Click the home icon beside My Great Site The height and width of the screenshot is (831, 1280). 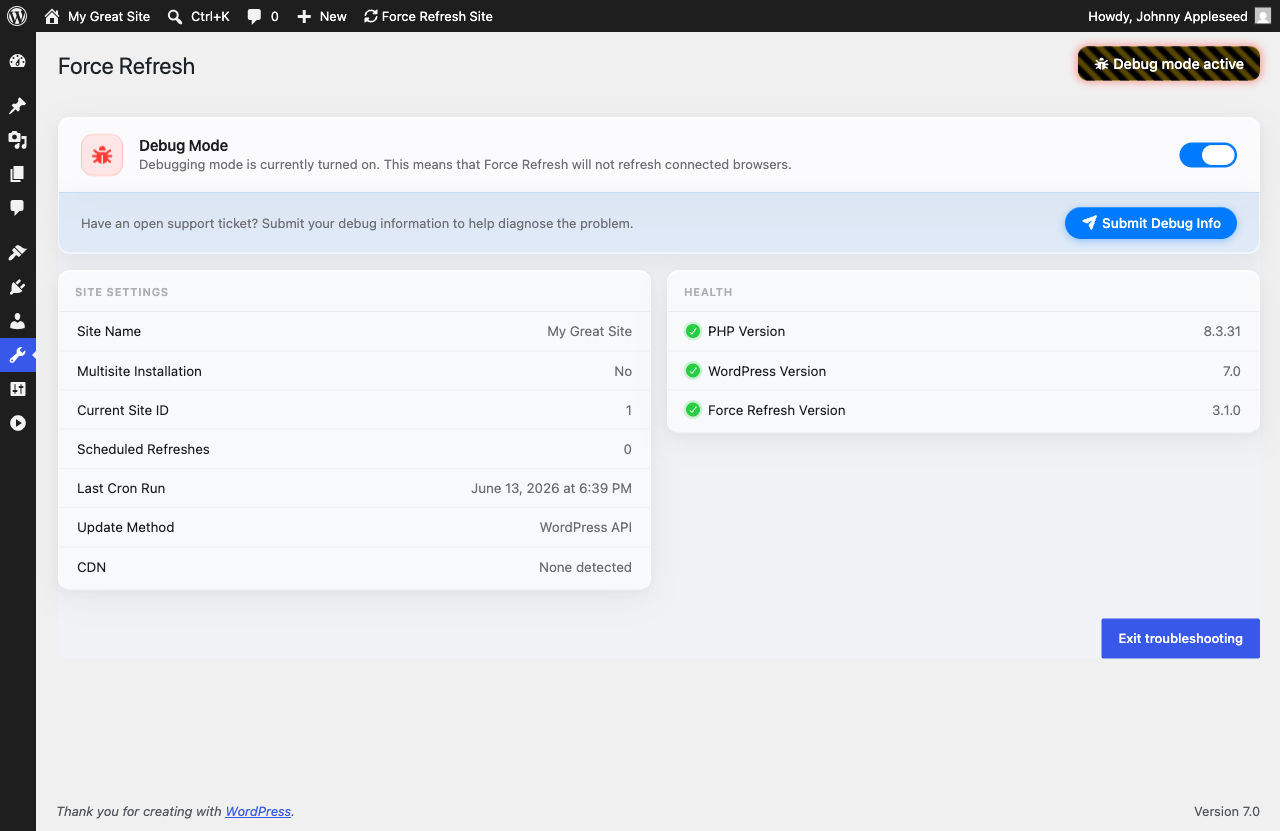[52, 16]
